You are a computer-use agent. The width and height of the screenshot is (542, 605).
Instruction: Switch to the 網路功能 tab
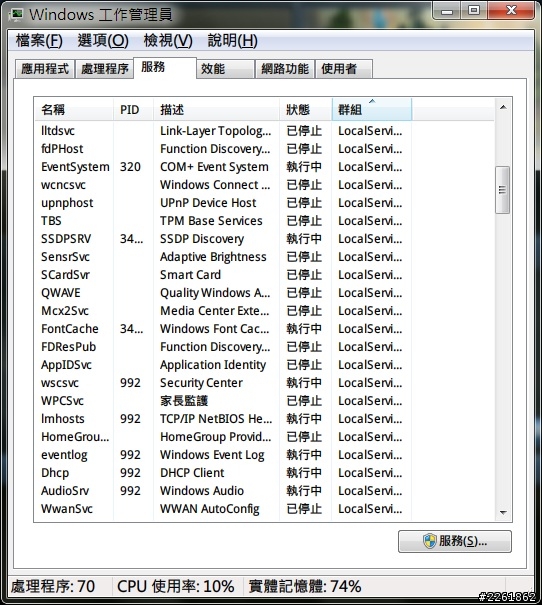tap(285, 69)
